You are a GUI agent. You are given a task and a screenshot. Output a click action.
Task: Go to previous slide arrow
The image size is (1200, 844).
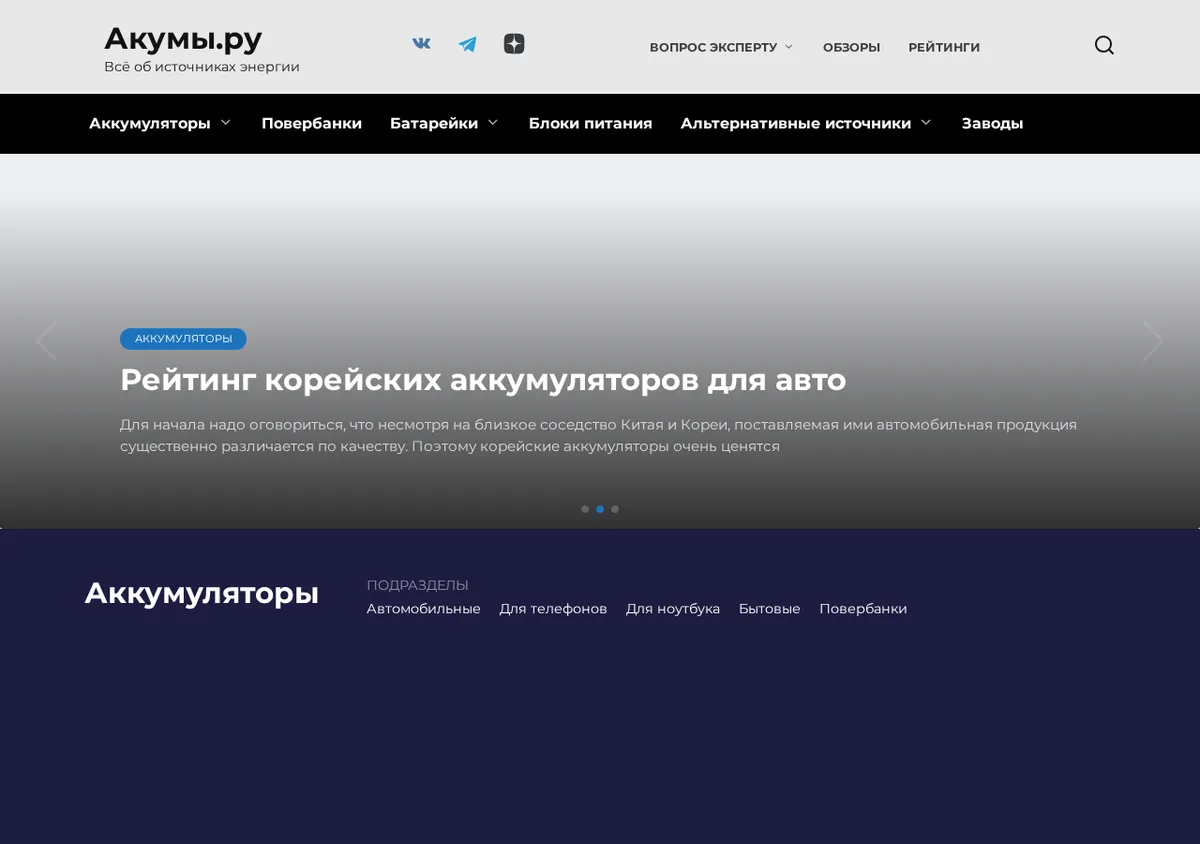point(46,341)
